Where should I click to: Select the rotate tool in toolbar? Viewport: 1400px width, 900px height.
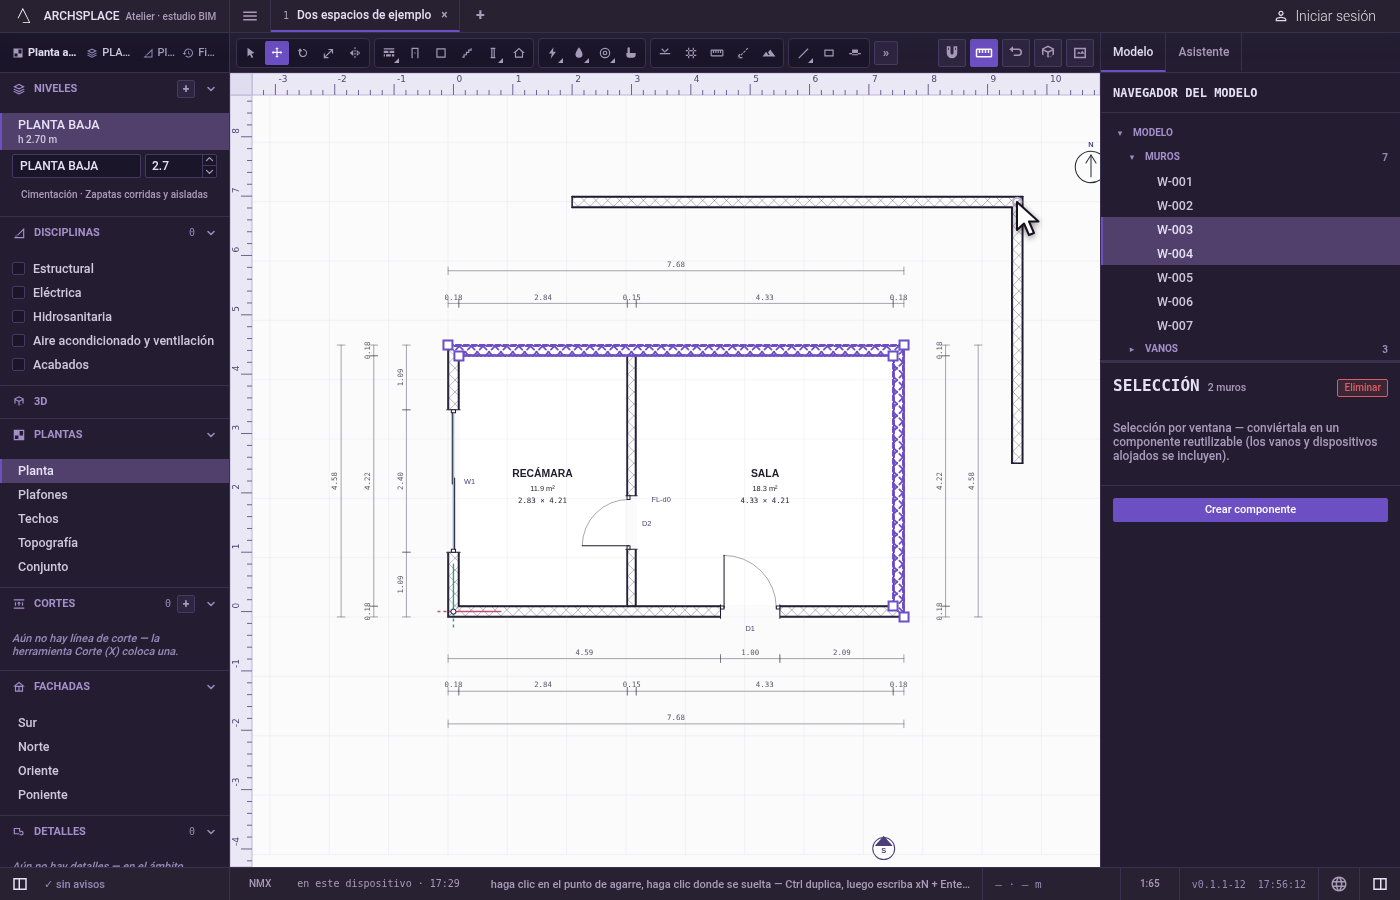303,53
